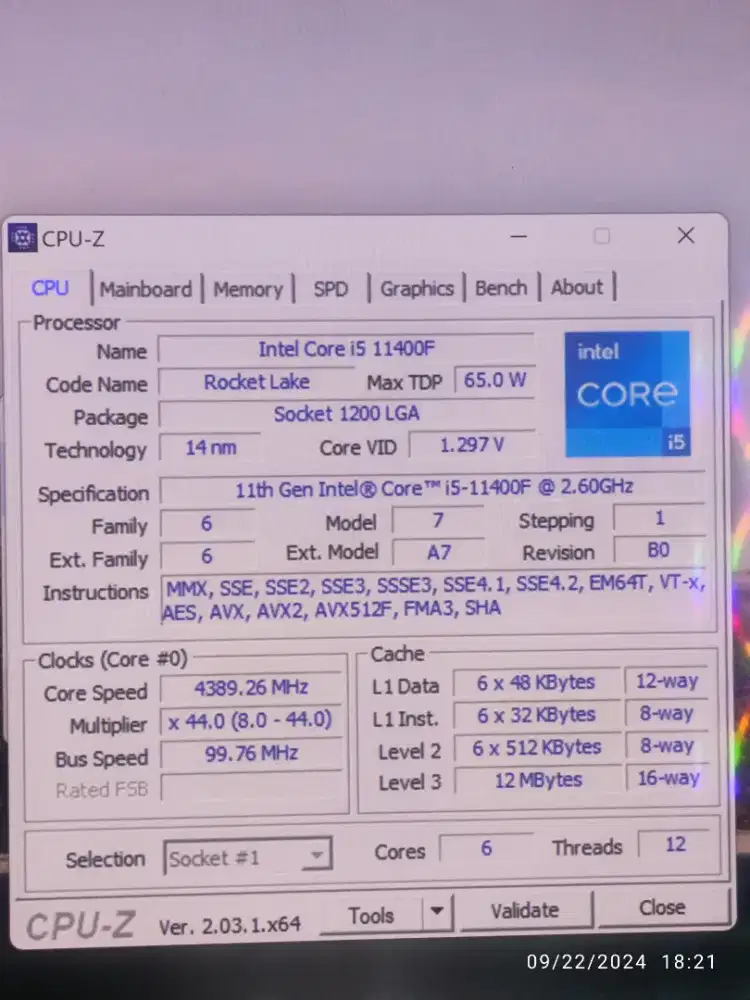Show the About tab
The image size is (750, 1000).
[577, 288]
